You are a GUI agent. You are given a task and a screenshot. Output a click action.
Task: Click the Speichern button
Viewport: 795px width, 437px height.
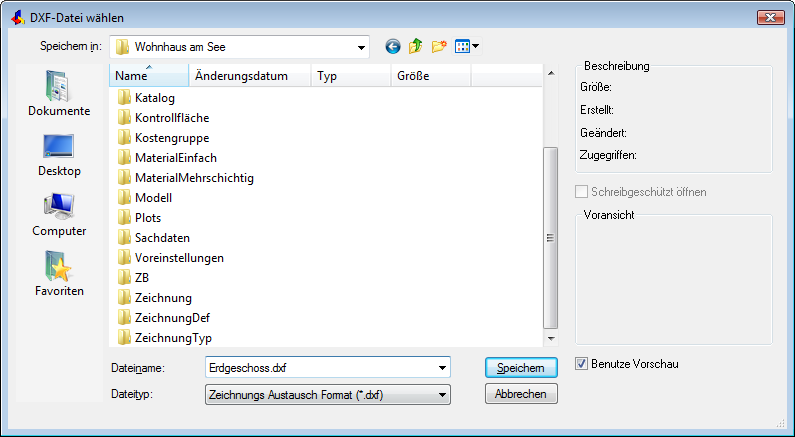tap(521, 368)
